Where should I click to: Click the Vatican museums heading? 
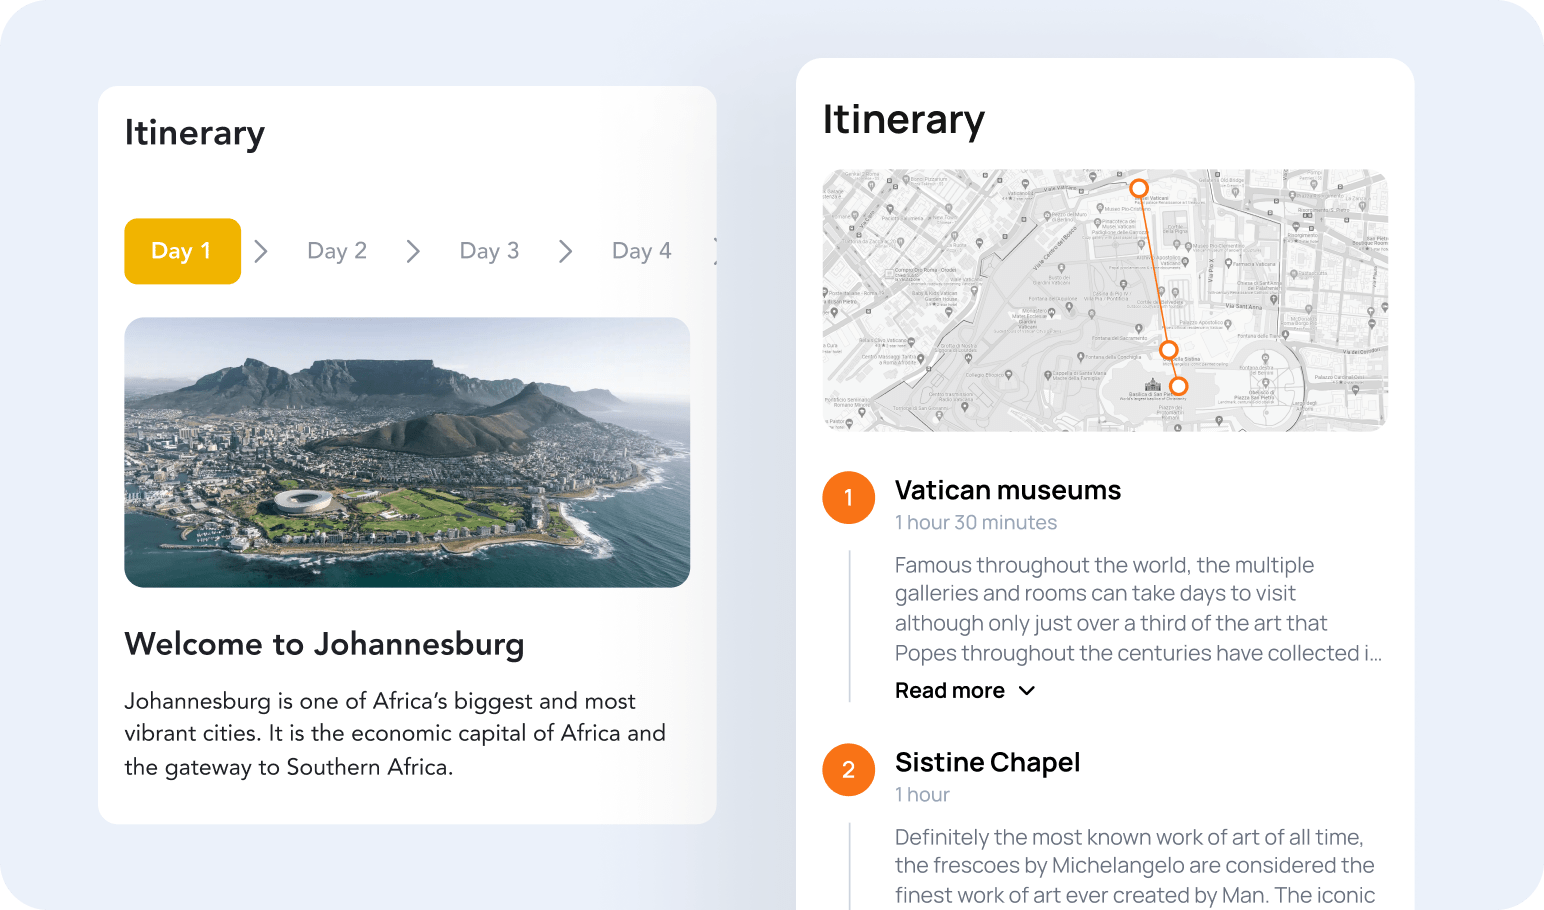point(1008,490)
